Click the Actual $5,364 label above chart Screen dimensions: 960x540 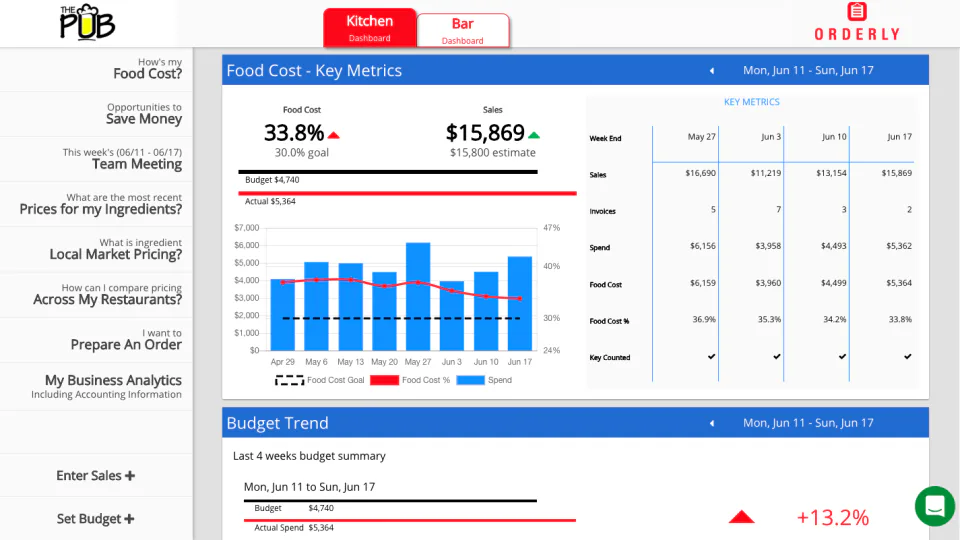pyautogui.click(x=270, y=201)
